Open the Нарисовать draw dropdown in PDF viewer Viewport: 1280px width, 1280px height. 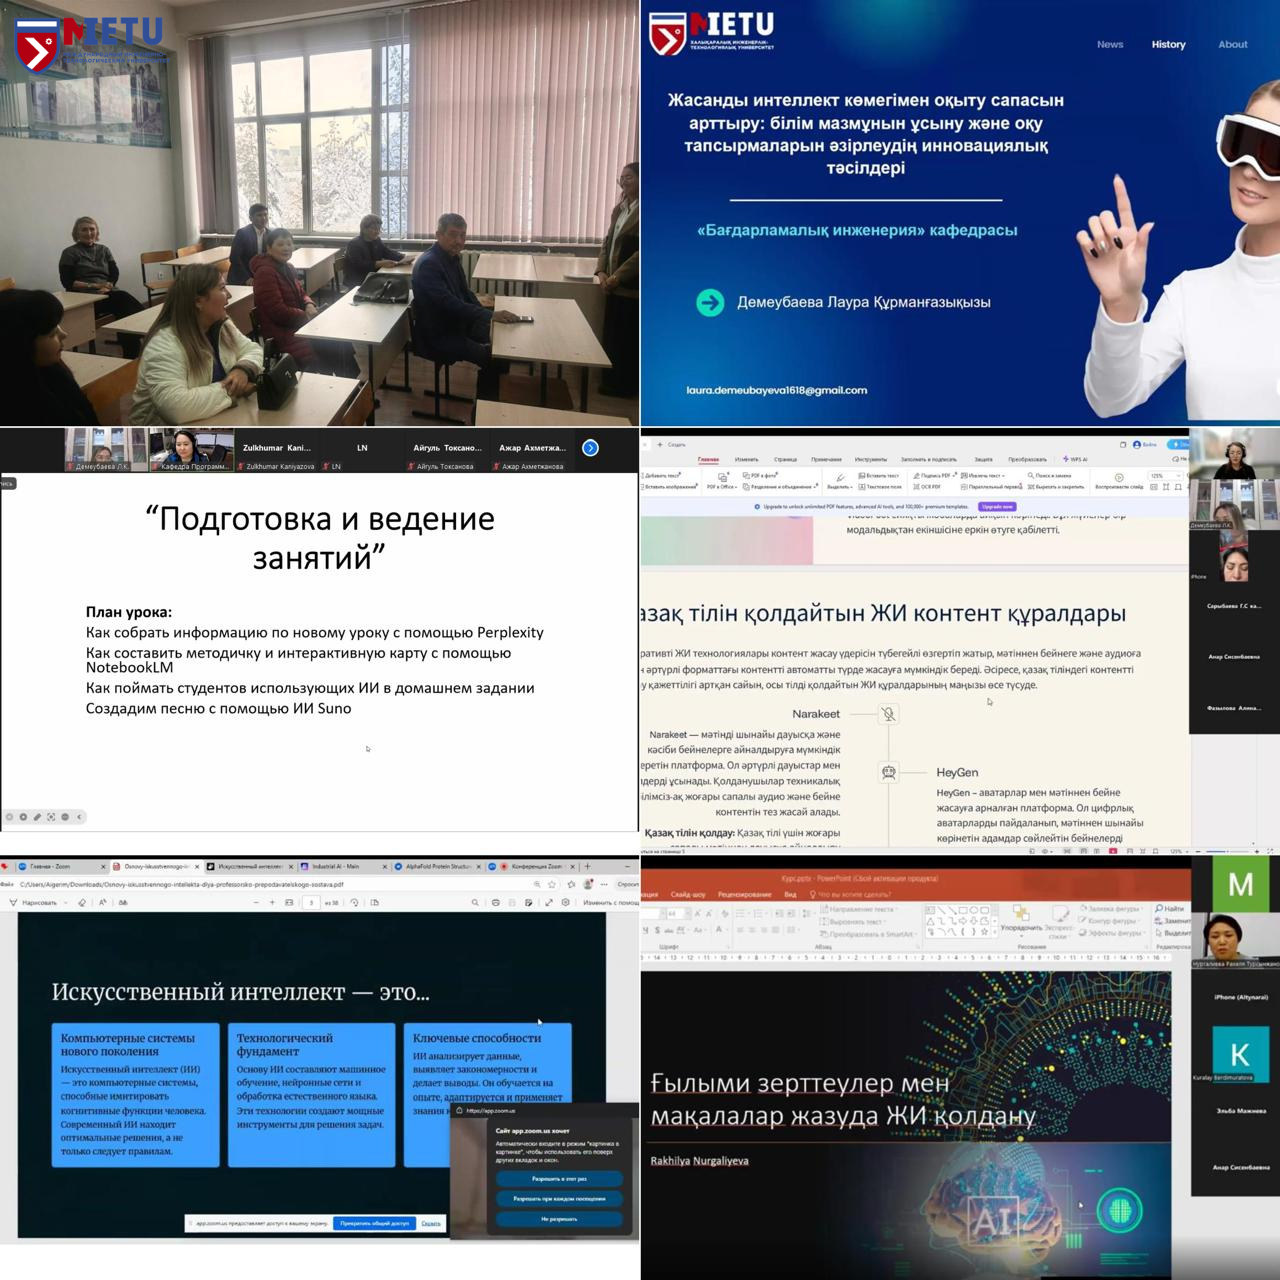[x=41, y=903]
